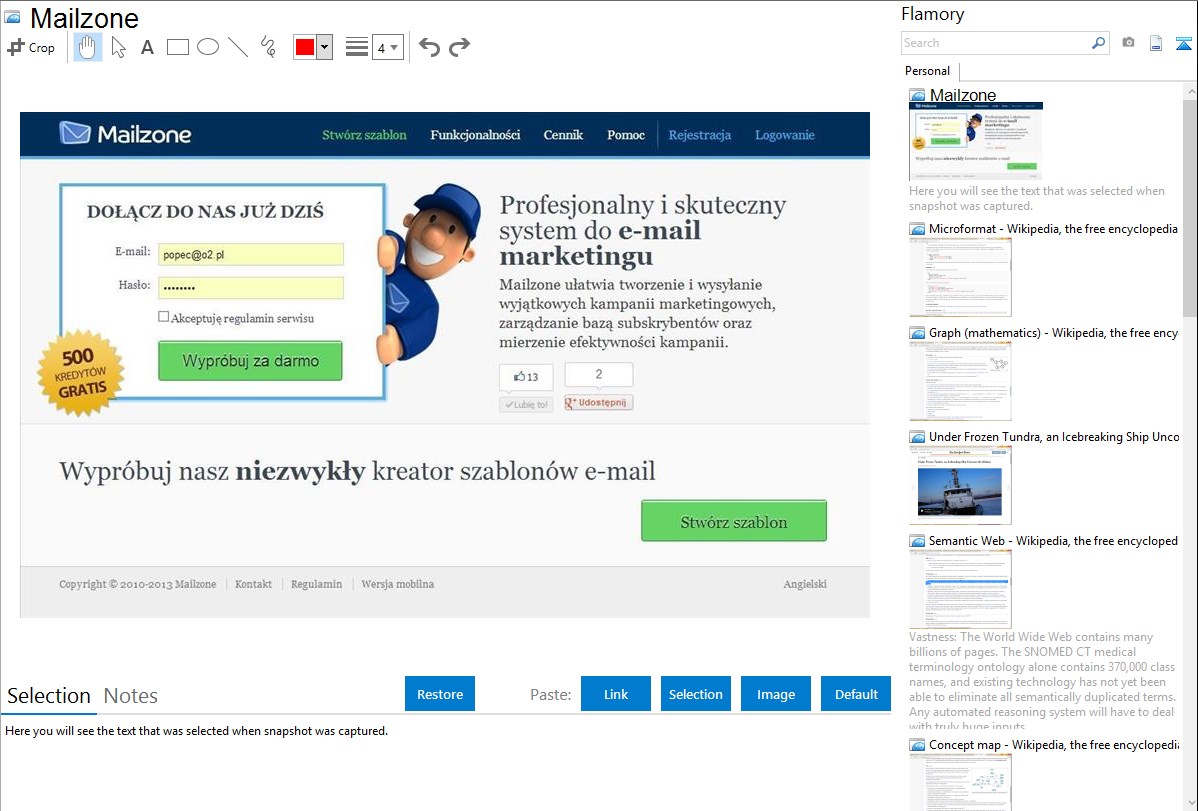Click the Under Frozen Tundra title icon
This screenshot has width=1198, height=811.
coord(917,436)
